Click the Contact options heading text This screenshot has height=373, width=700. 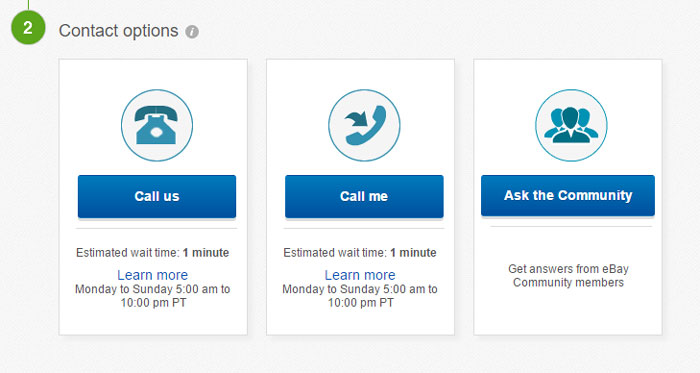pos(118,31)
